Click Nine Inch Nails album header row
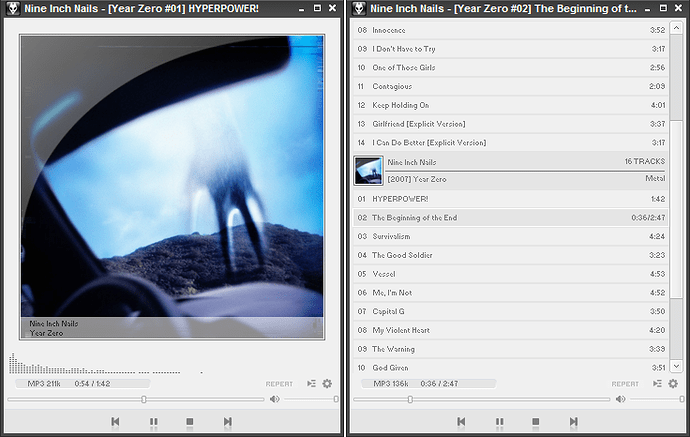 (511, 170)
